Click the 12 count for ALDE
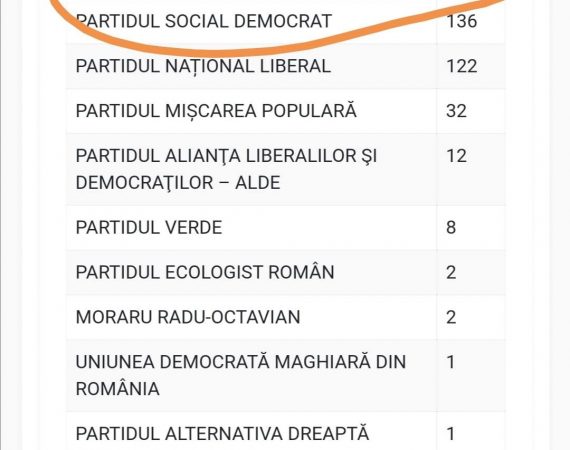Screen dimensions: 570x450 tap(456, 156)
